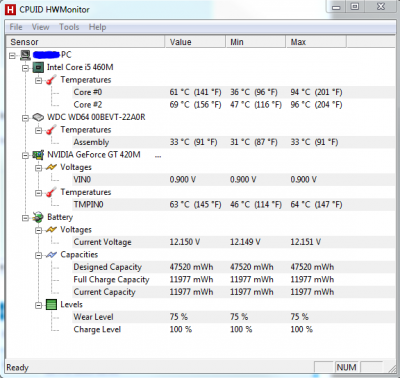
Task: Open the View menu
Action: [x=41, y=27]
